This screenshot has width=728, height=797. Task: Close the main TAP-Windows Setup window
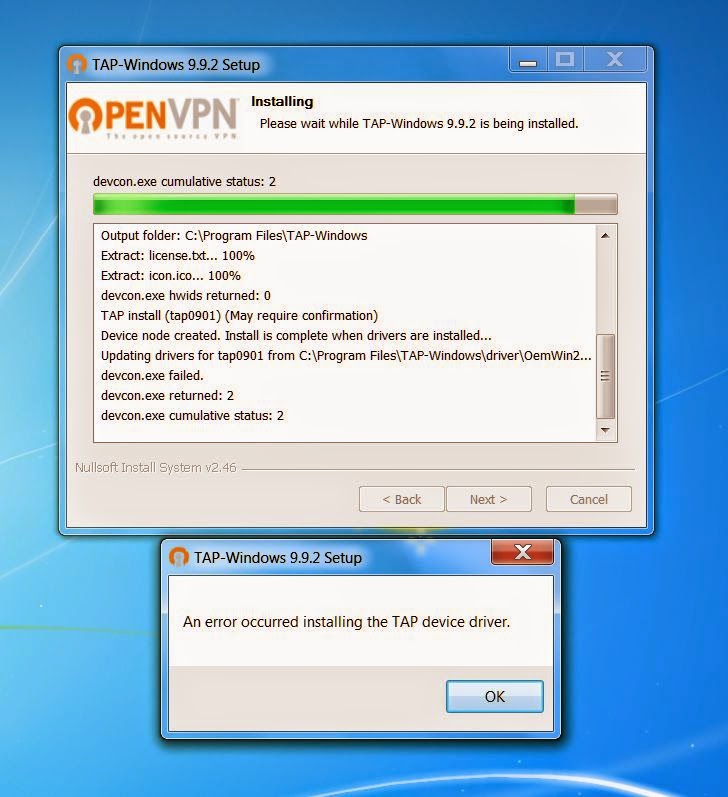click(615, 60)
